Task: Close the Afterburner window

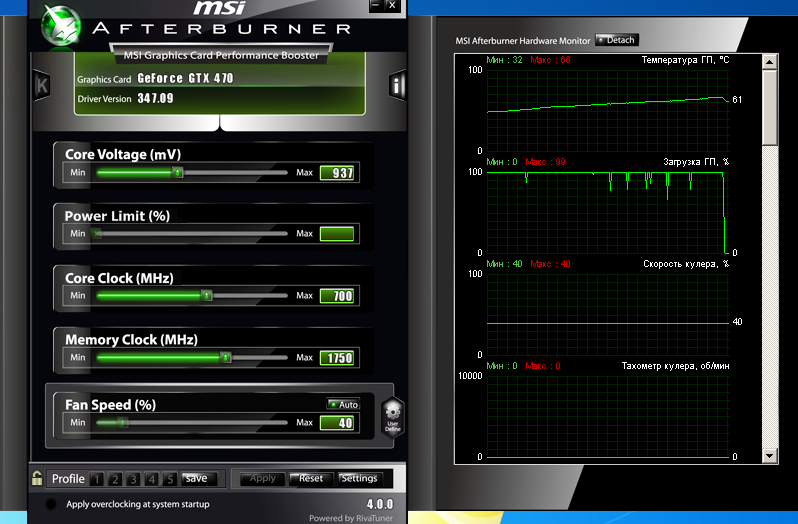Action: coord(391,5)
